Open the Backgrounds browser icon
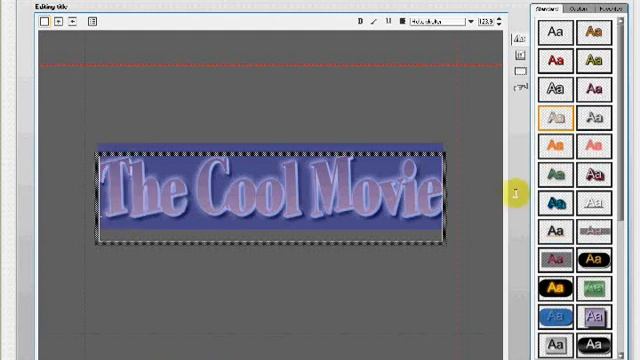 tap(520, 55)
